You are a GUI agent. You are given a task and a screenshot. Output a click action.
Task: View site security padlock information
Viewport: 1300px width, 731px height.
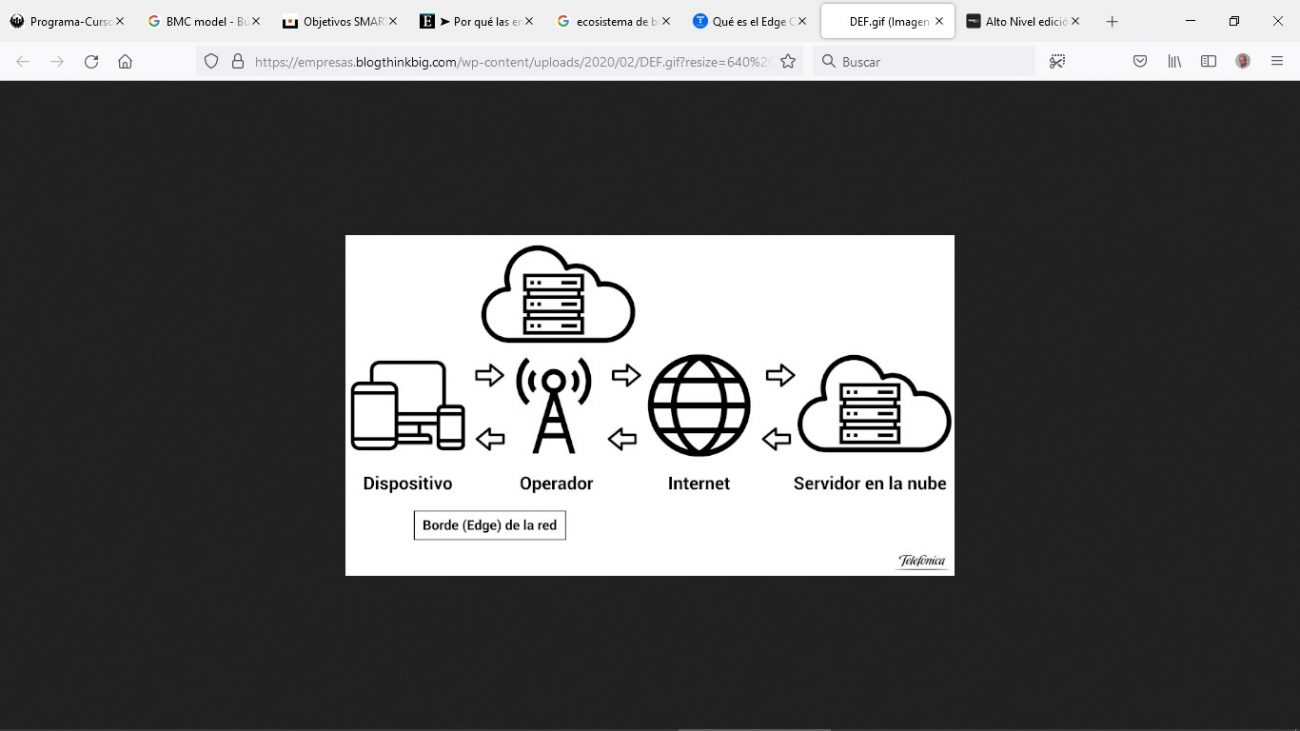tap(238, 62)
